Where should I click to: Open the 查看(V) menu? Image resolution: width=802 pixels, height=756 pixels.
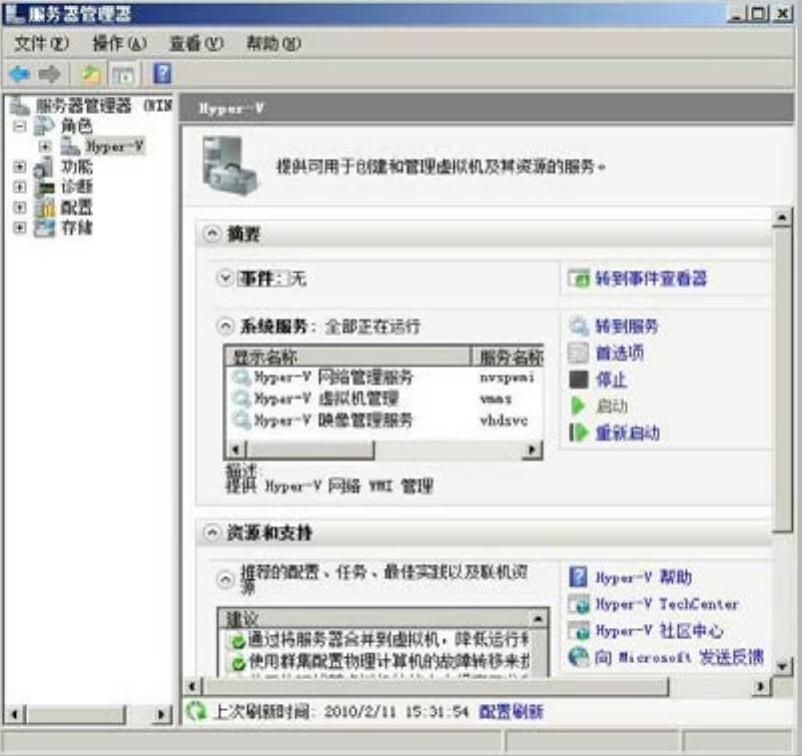[x=196, y=43]
